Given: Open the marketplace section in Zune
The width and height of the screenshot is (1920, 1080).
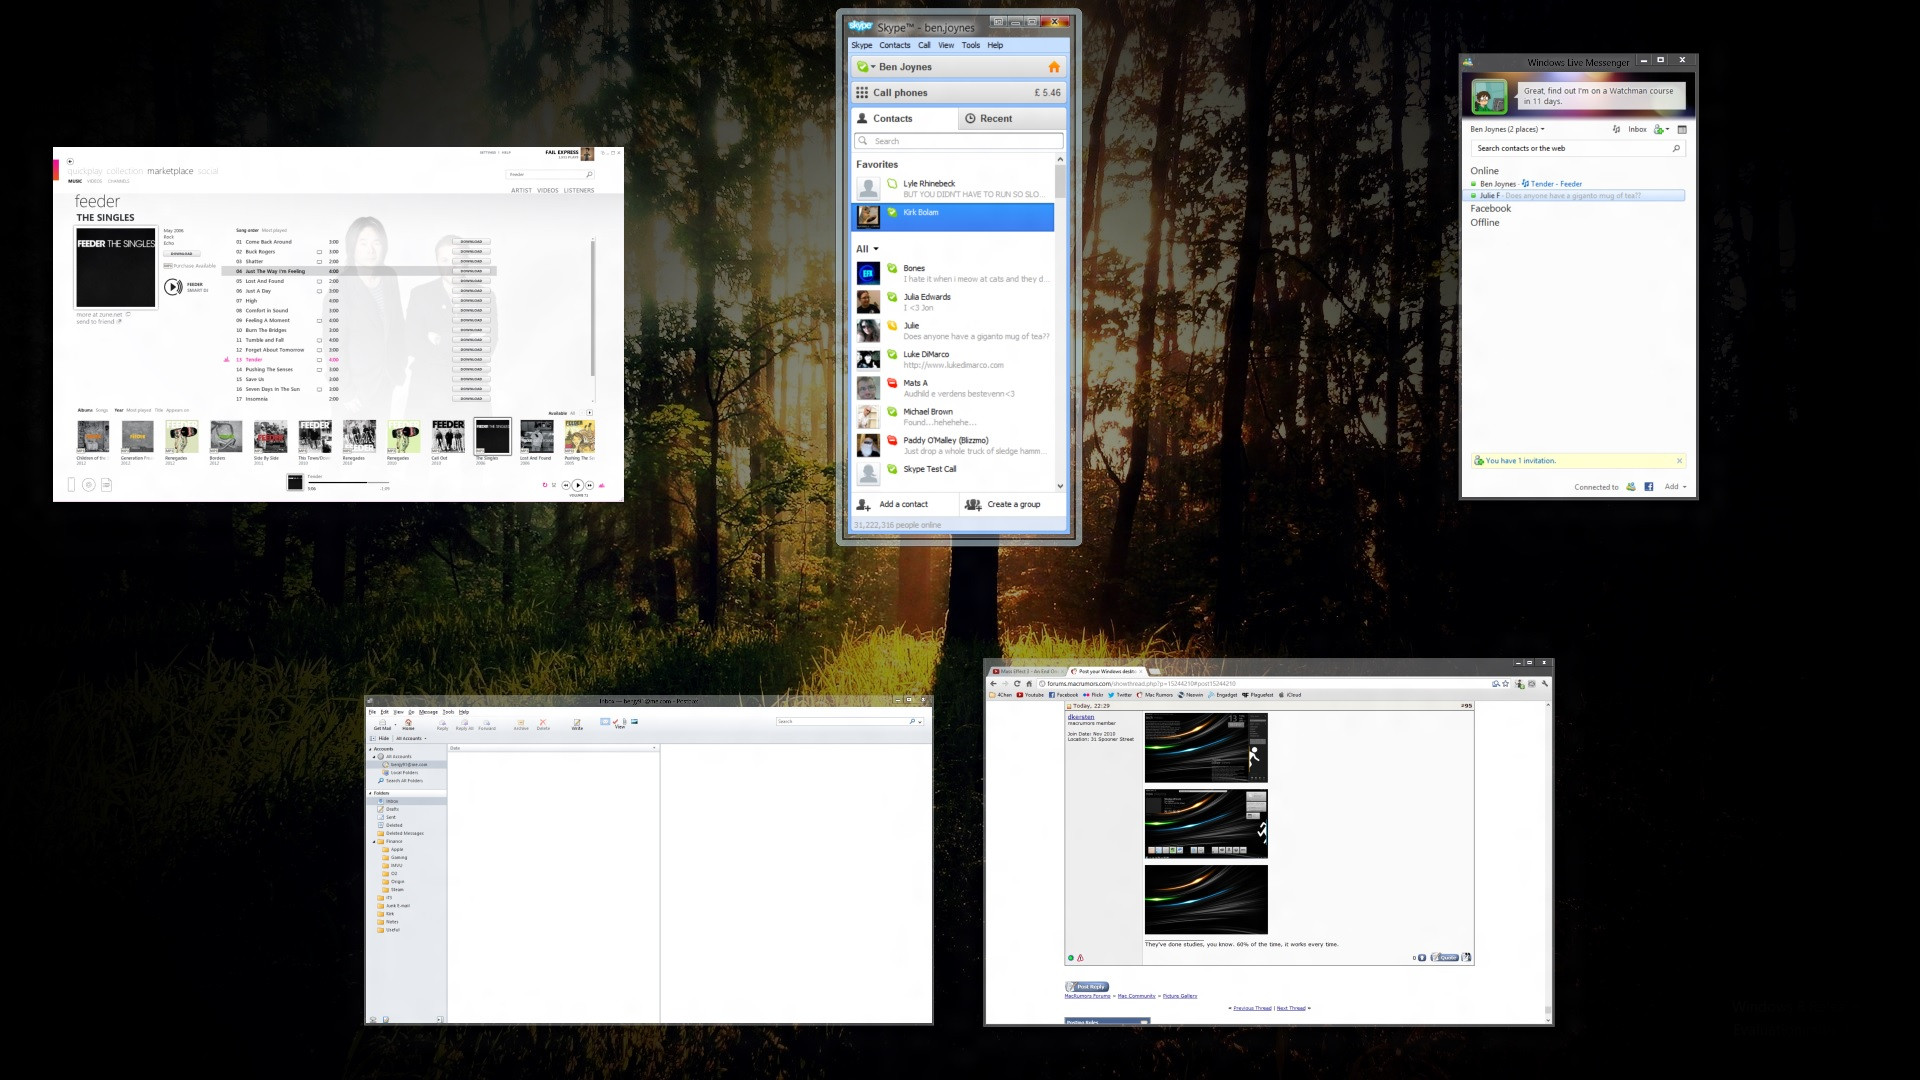Looking at the screenshot, I should pos(170,171).
